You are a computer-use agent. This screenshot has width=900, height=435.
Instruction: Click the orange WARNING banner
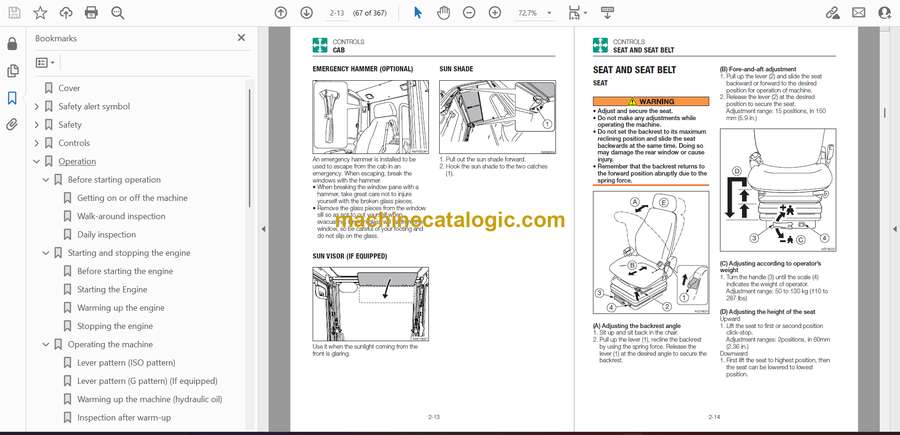(651, 102)
